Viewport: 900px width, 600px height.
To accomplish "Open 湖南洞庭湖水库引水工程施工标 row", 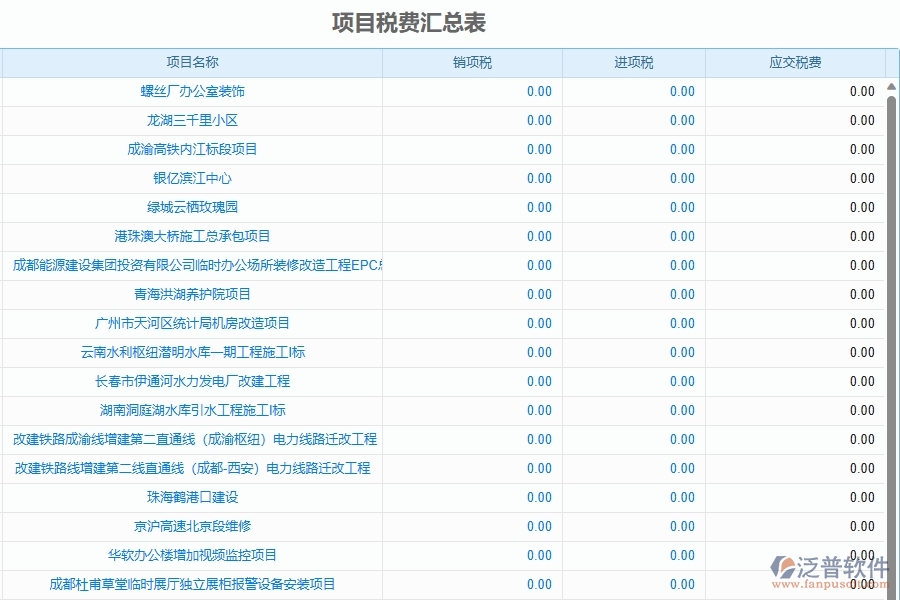I will tap(192, 410).
